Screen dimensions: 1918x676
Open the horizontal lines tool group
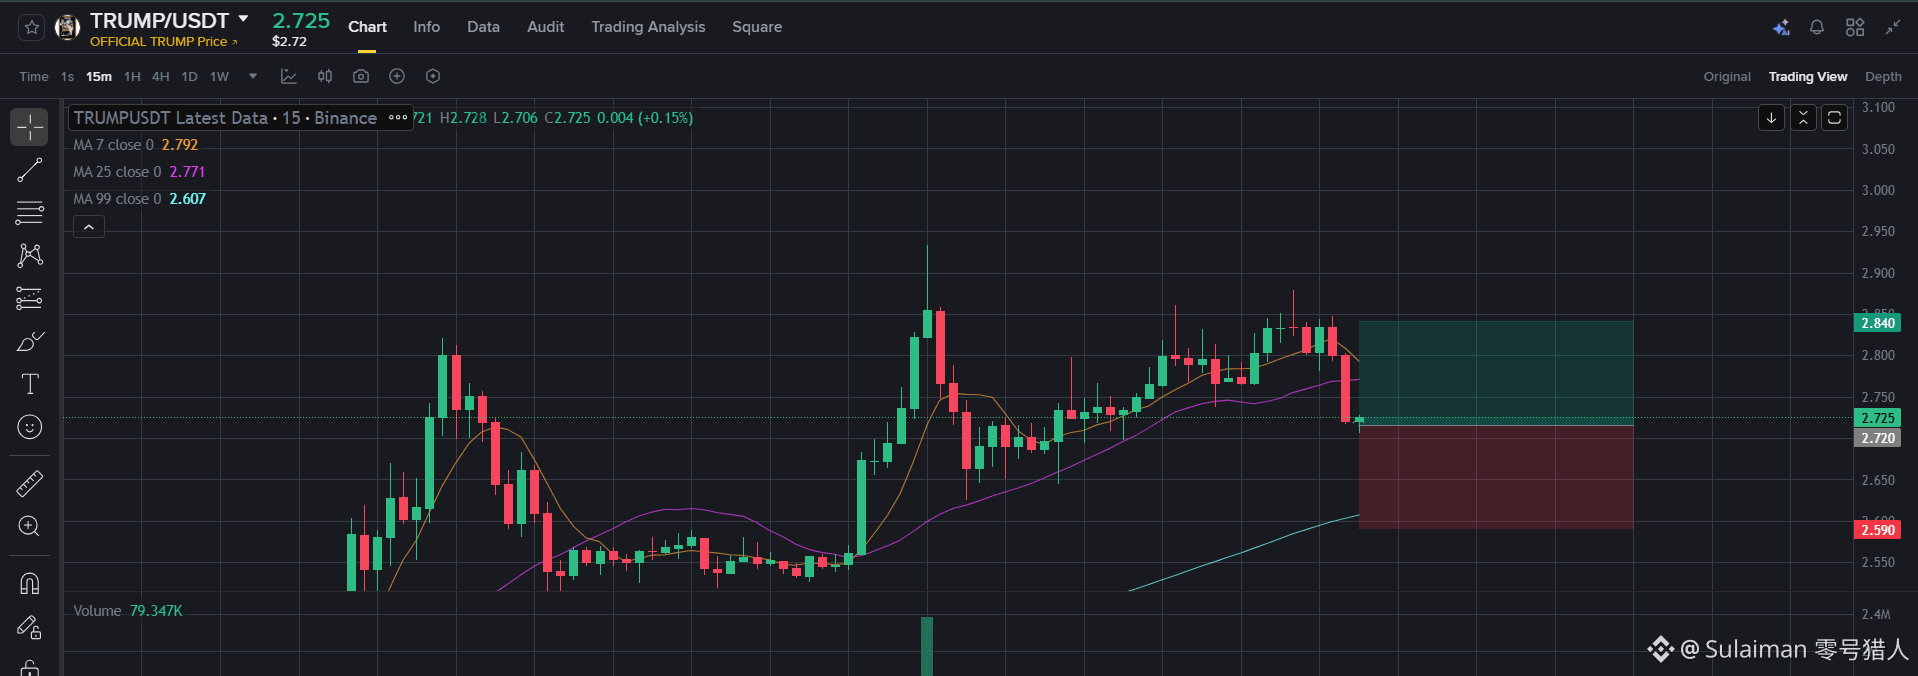click(30, 213)
